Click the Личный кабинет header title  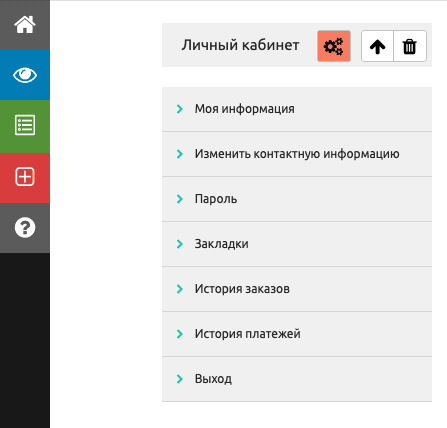[x=240, y=45]
